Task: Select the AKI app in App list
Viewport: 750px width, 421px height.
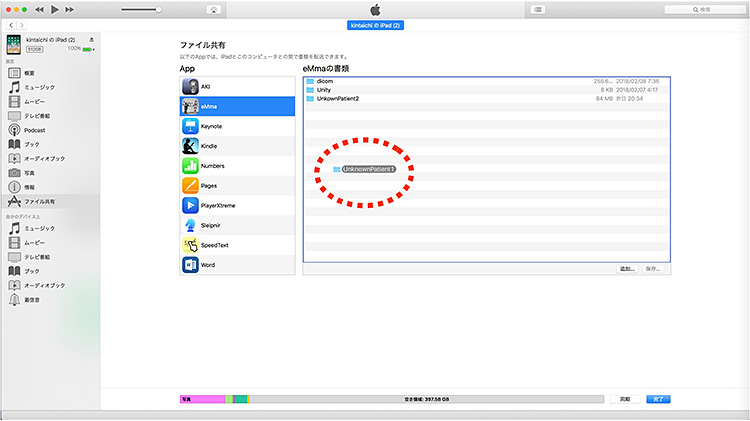Action: [x=237, y=87]
